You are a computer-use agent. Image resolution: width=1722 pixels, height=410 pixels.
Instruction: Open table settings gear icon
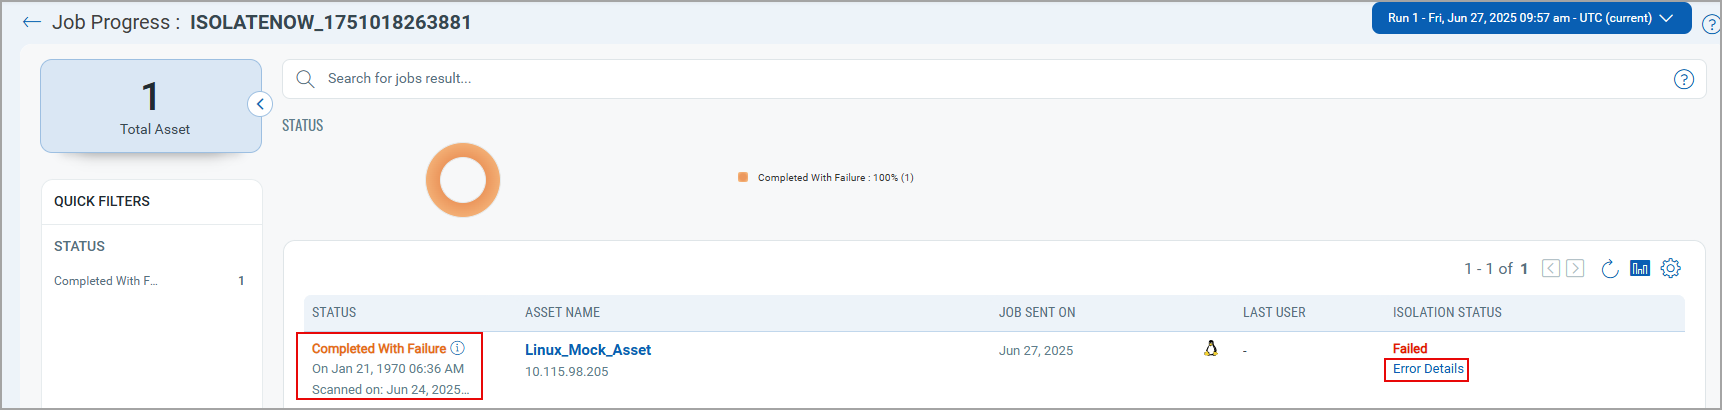1671,268
